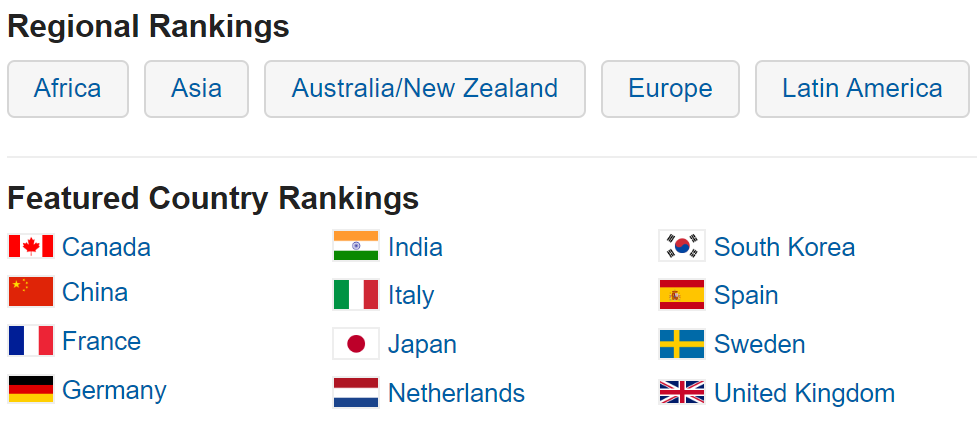
Task: Click the Germany flag icon
Action: [31, 389]
